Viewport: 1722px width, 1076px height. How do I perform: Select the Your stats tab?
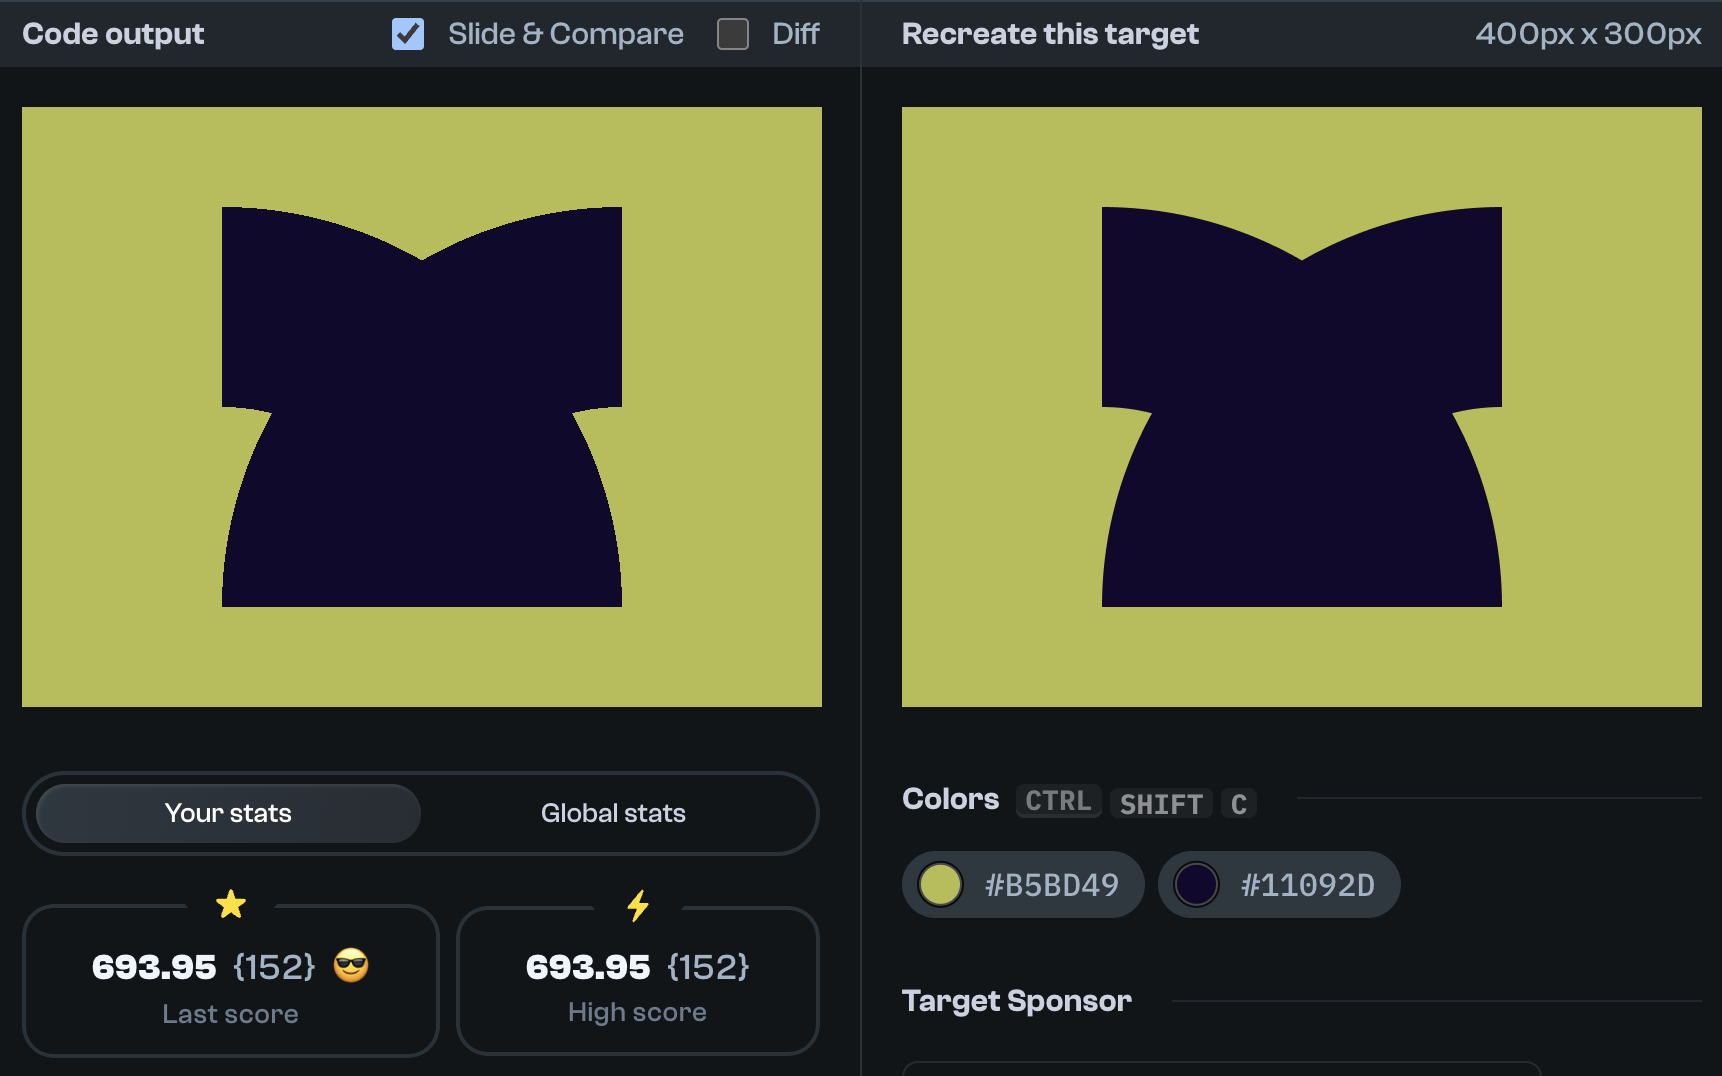pos(228,813)
